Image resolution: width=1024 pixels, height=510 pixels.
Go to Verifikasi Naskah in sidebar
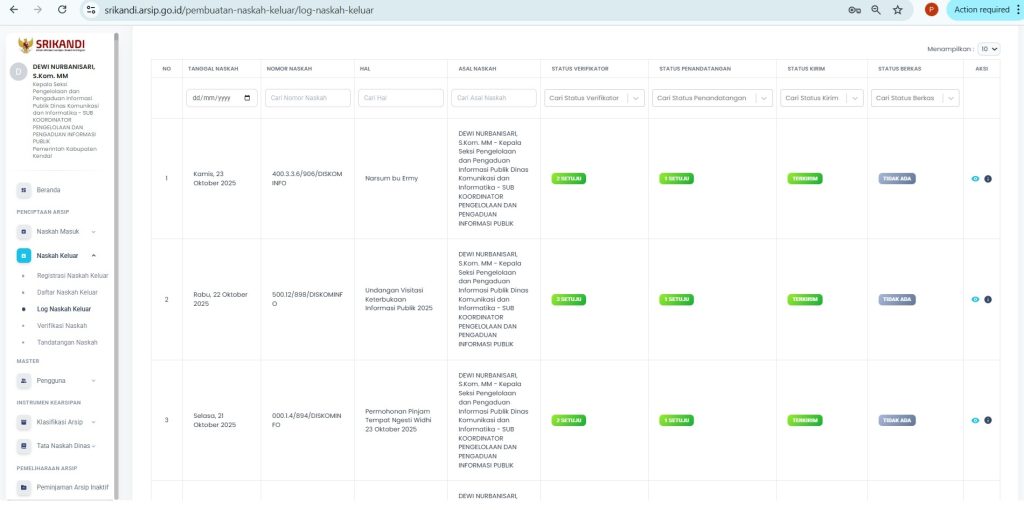tap(62, 325)
